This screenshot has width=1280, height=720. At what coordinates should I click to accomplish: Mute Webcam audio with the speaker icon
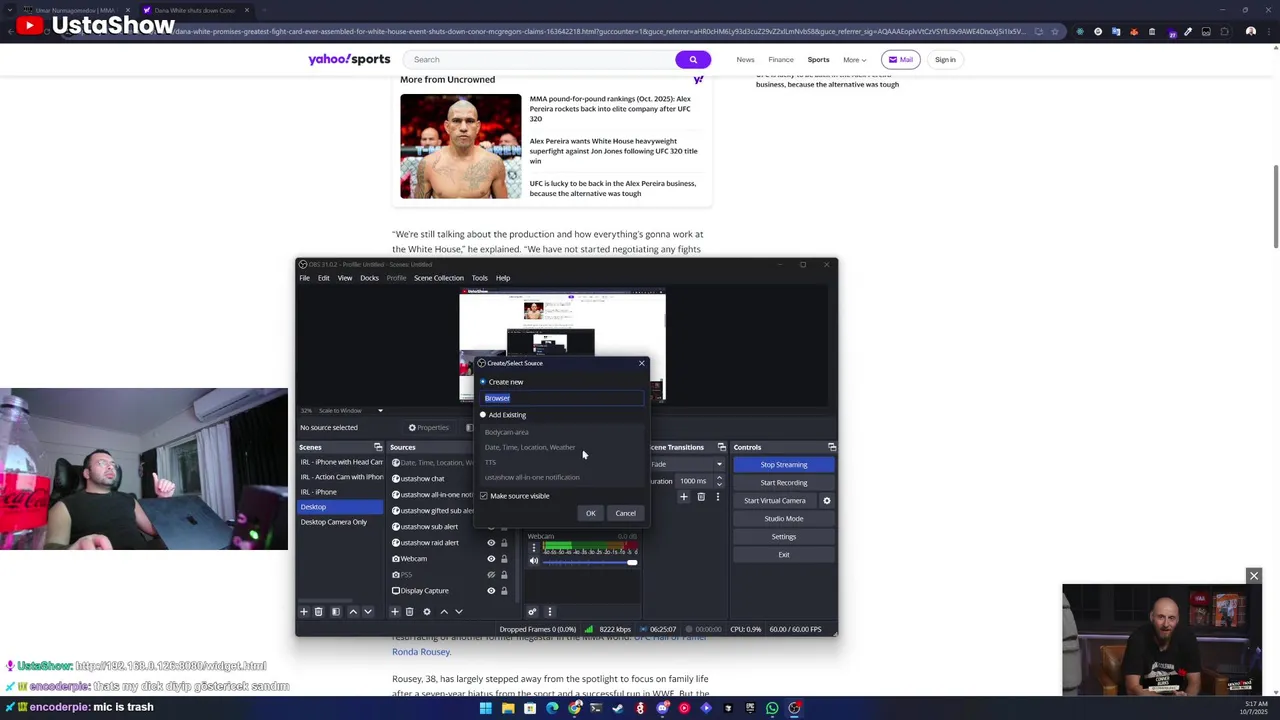click(x=534, y=561)
